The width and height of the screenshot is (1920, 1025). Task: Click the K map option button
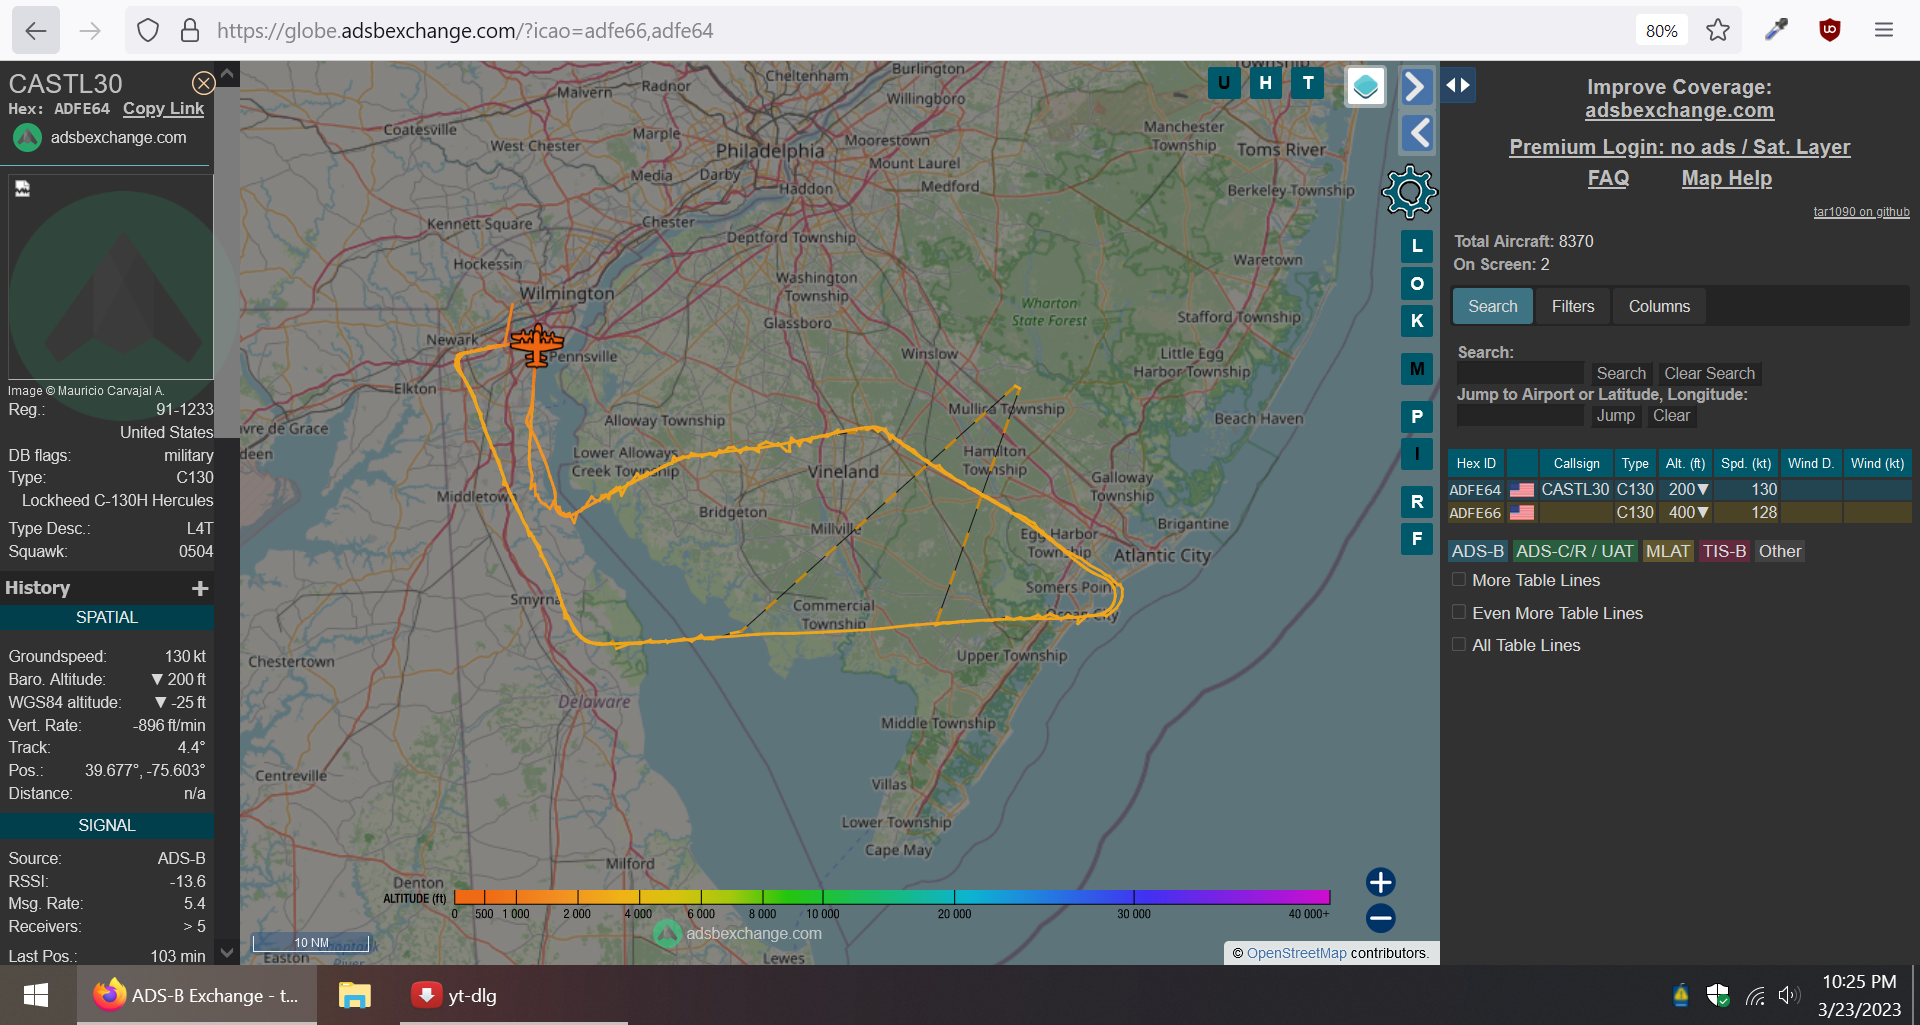[1417, 321]
